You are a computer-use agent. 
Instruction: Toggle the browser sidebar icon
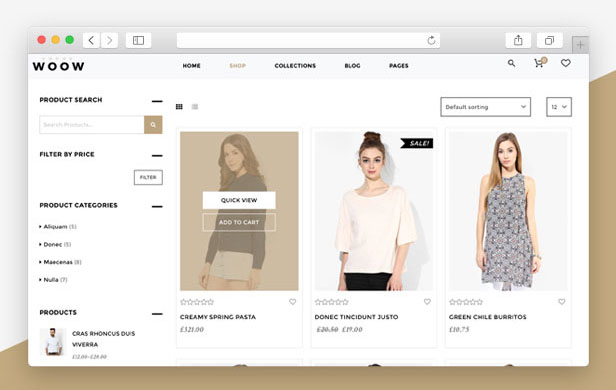point(138,40)
